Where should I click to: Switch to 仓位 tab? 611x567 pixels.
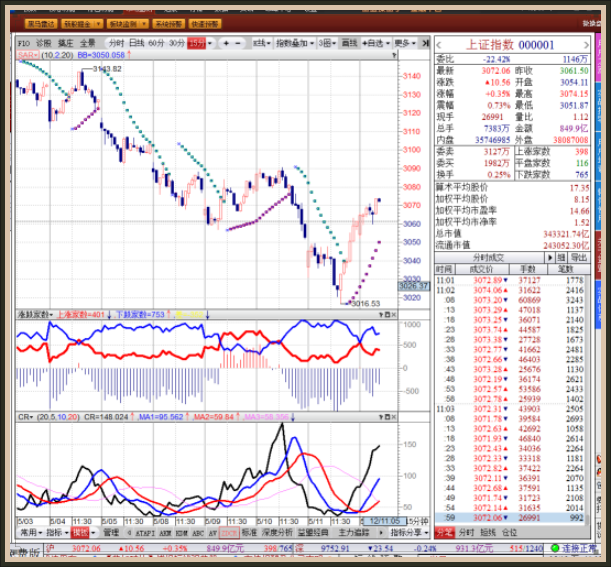(509, 533)
